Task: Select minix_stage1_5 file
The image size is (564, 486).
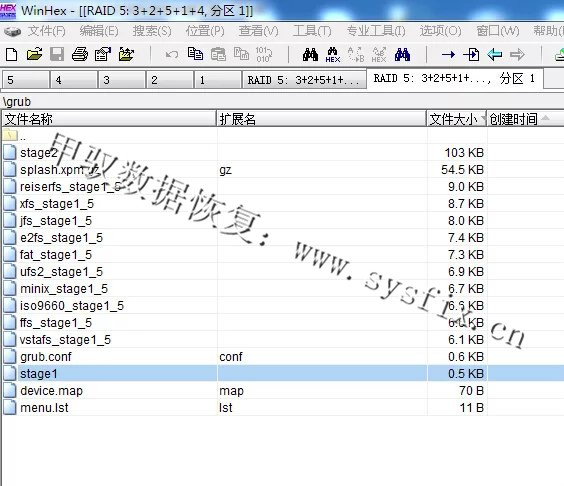Action: coord(64,289)
